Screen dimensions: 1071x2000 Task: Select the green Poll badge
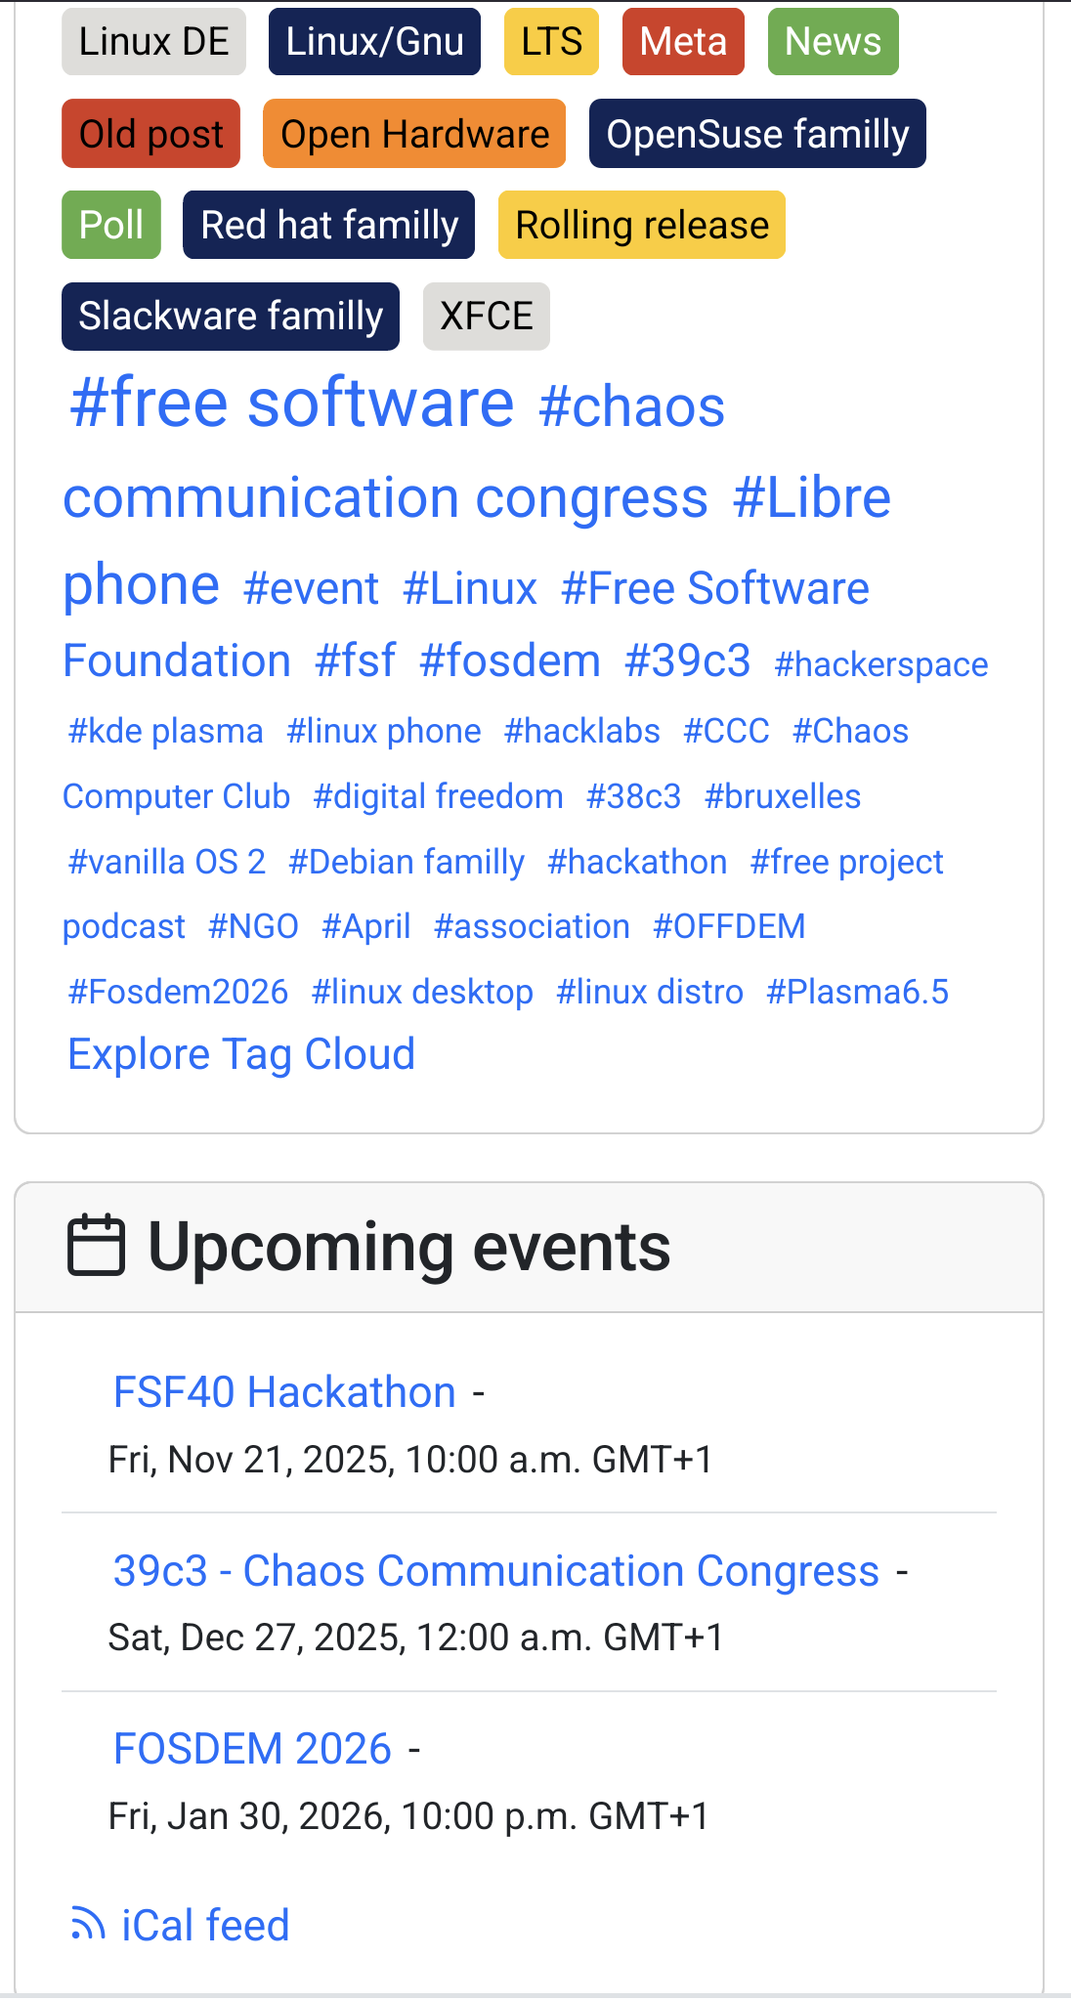(x=111, y=225)
